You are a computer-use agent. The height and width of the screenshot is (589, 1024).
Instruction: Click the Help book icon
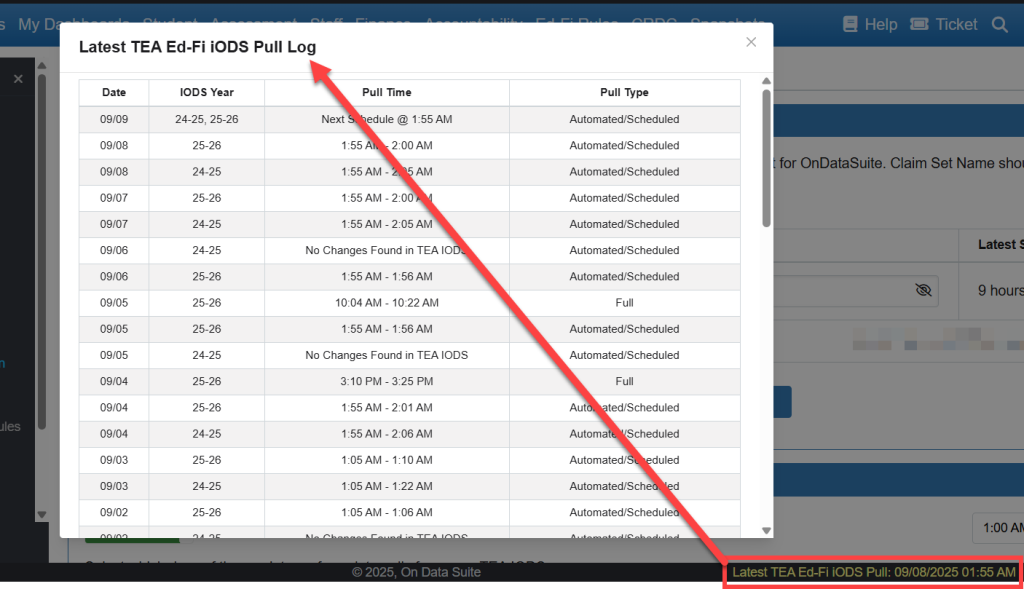coord(852,24)
